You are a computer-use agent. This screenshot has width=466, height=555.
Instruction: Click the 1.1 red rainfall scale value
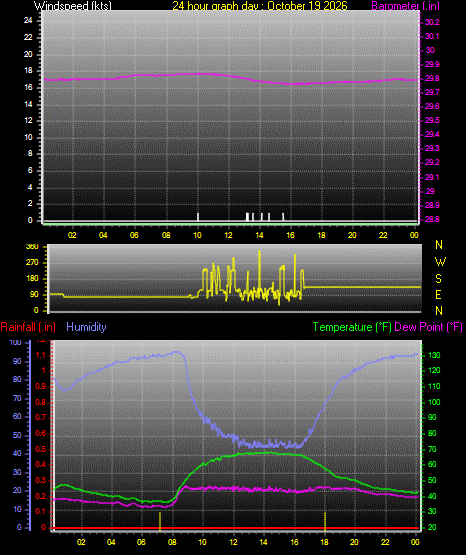[41, 355]
